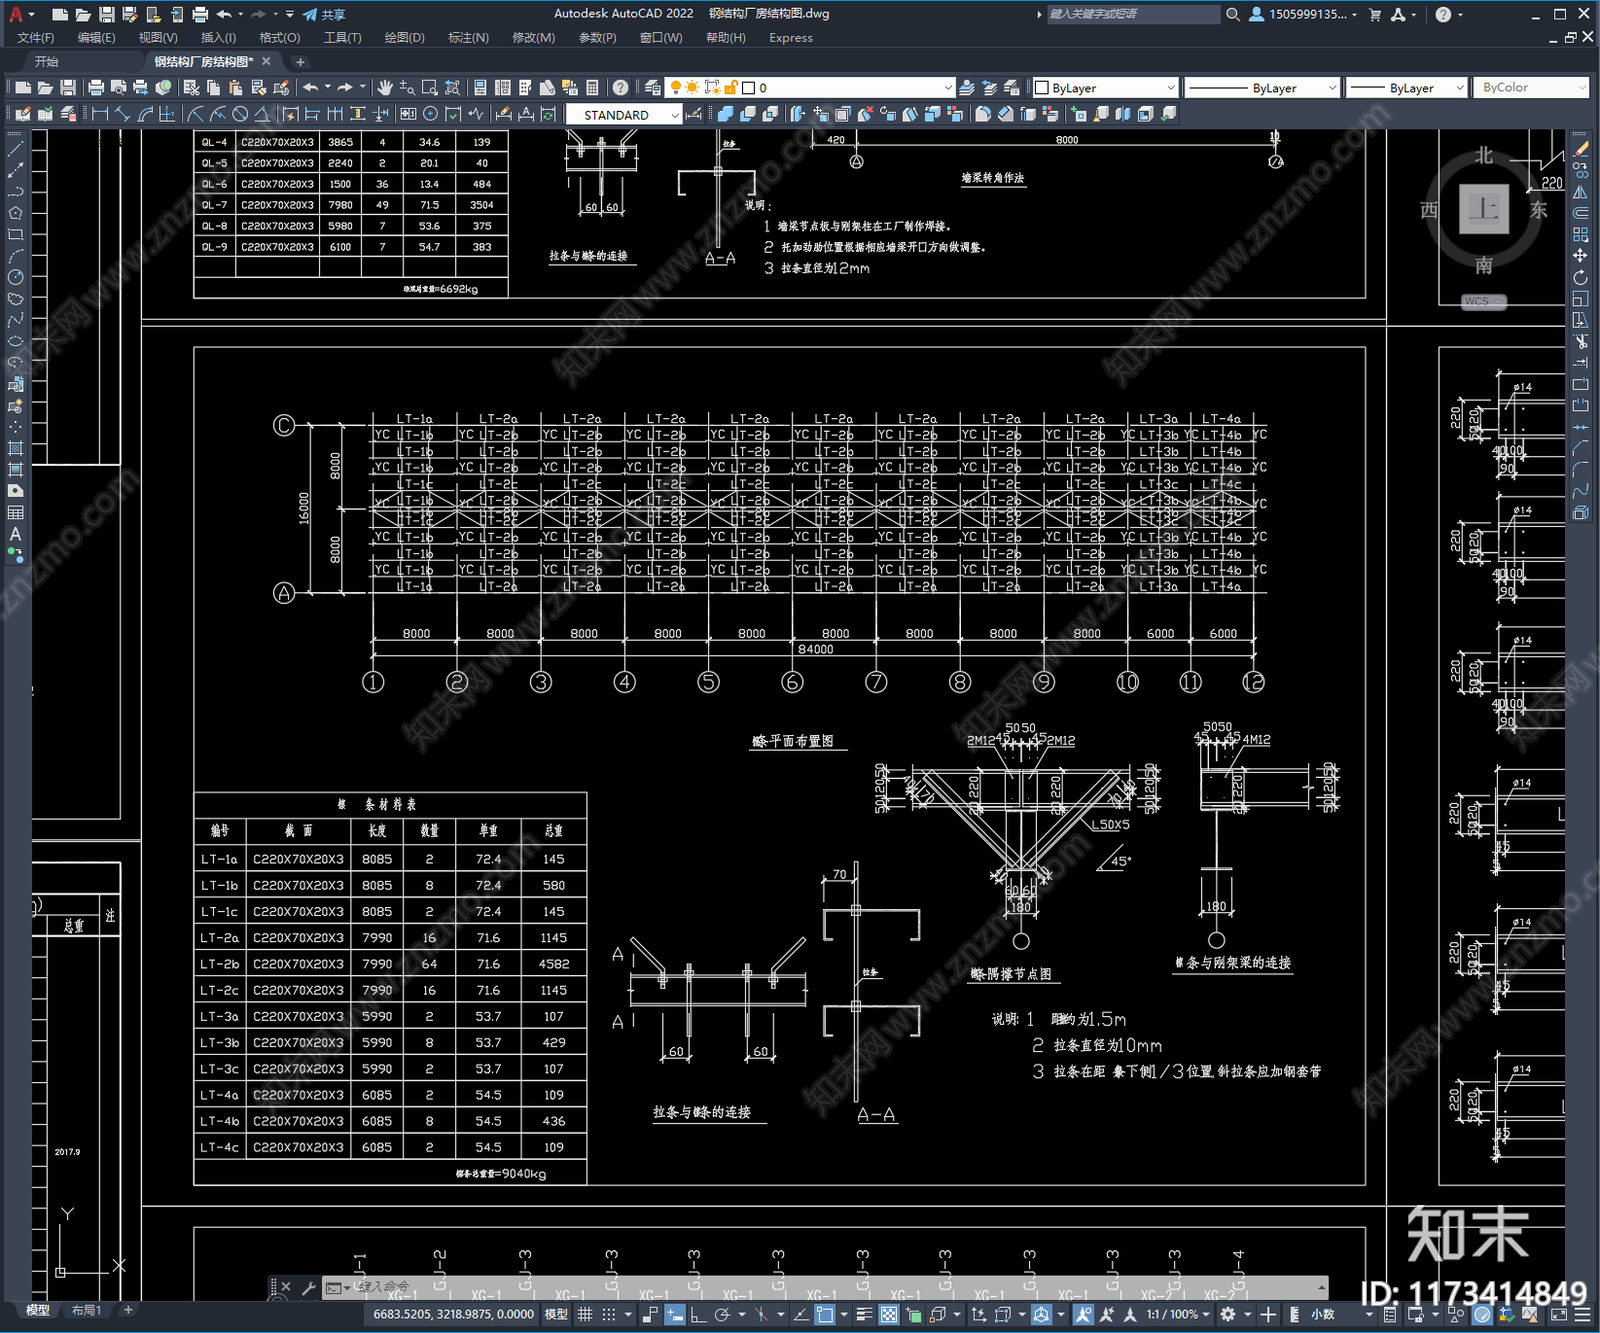The height and width of the screenshot is (1333, 1600).
Task: Add a new drawing tab with plus button
Action: (300, 62)
